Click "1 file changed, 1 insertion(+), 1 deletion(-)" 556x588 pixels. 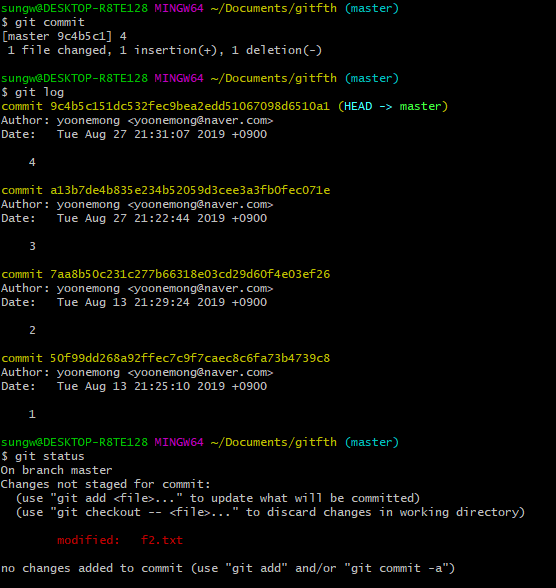[x=165, y=50]
